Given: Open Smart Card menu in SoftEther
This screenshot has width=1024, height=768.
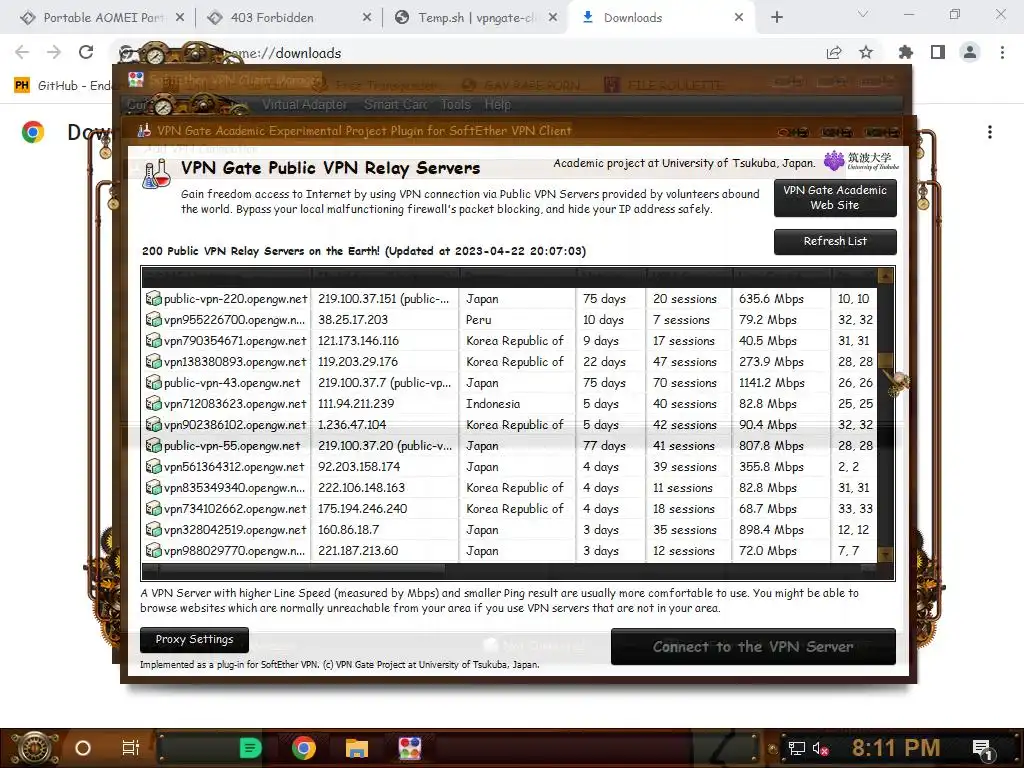Looking at the screenshot, I should tap(396, 104).
